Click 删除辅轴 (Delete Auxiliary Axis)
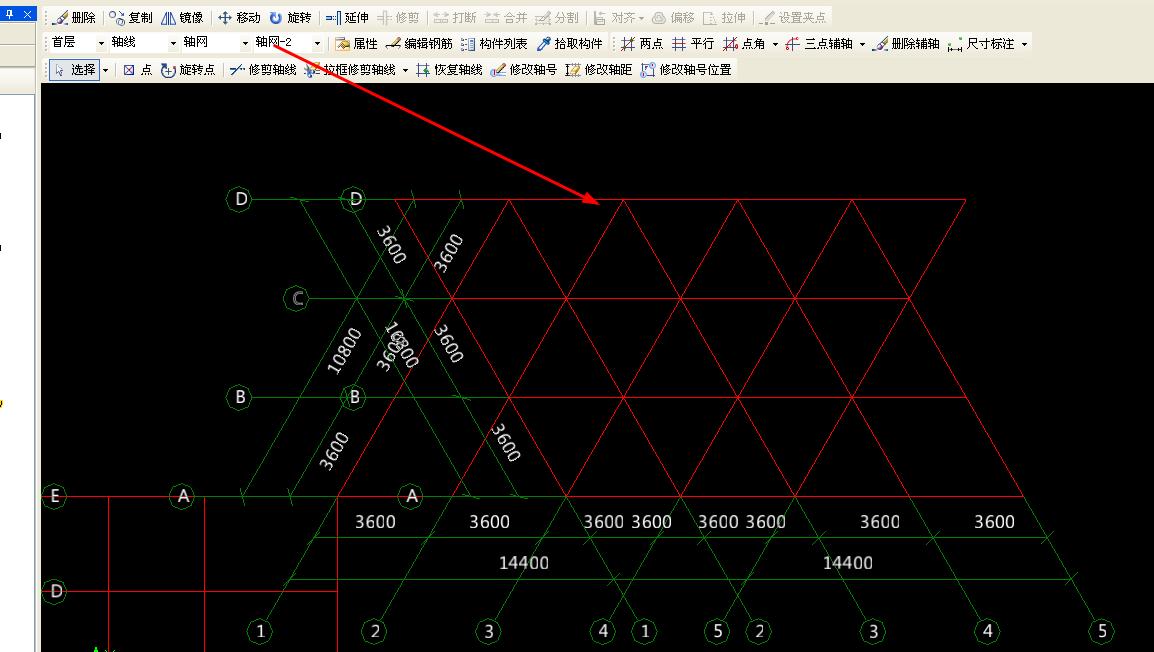 point(906,43)
